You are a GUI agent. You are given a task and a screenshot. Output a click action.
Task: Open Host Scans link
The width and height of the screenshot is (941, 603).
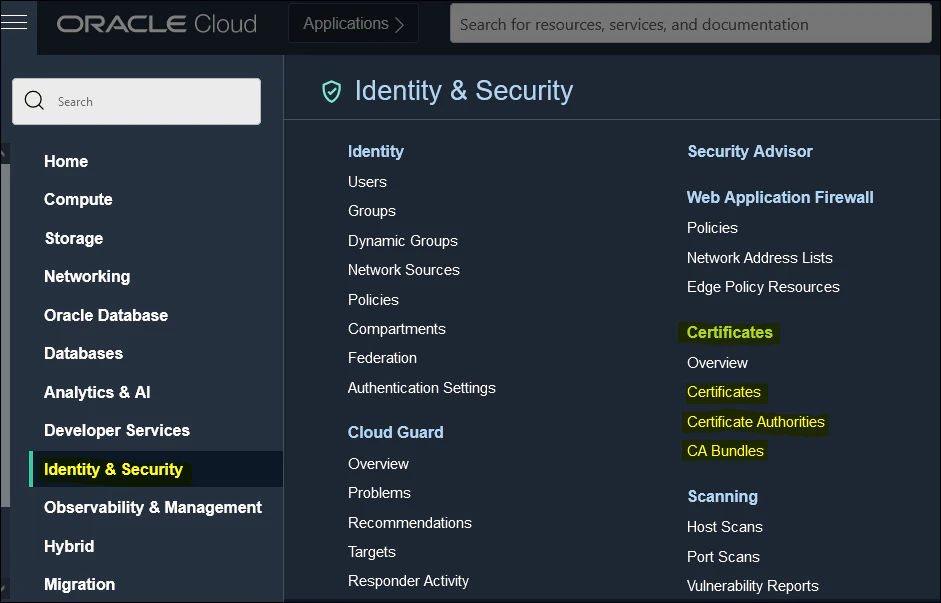pos(725,527)
